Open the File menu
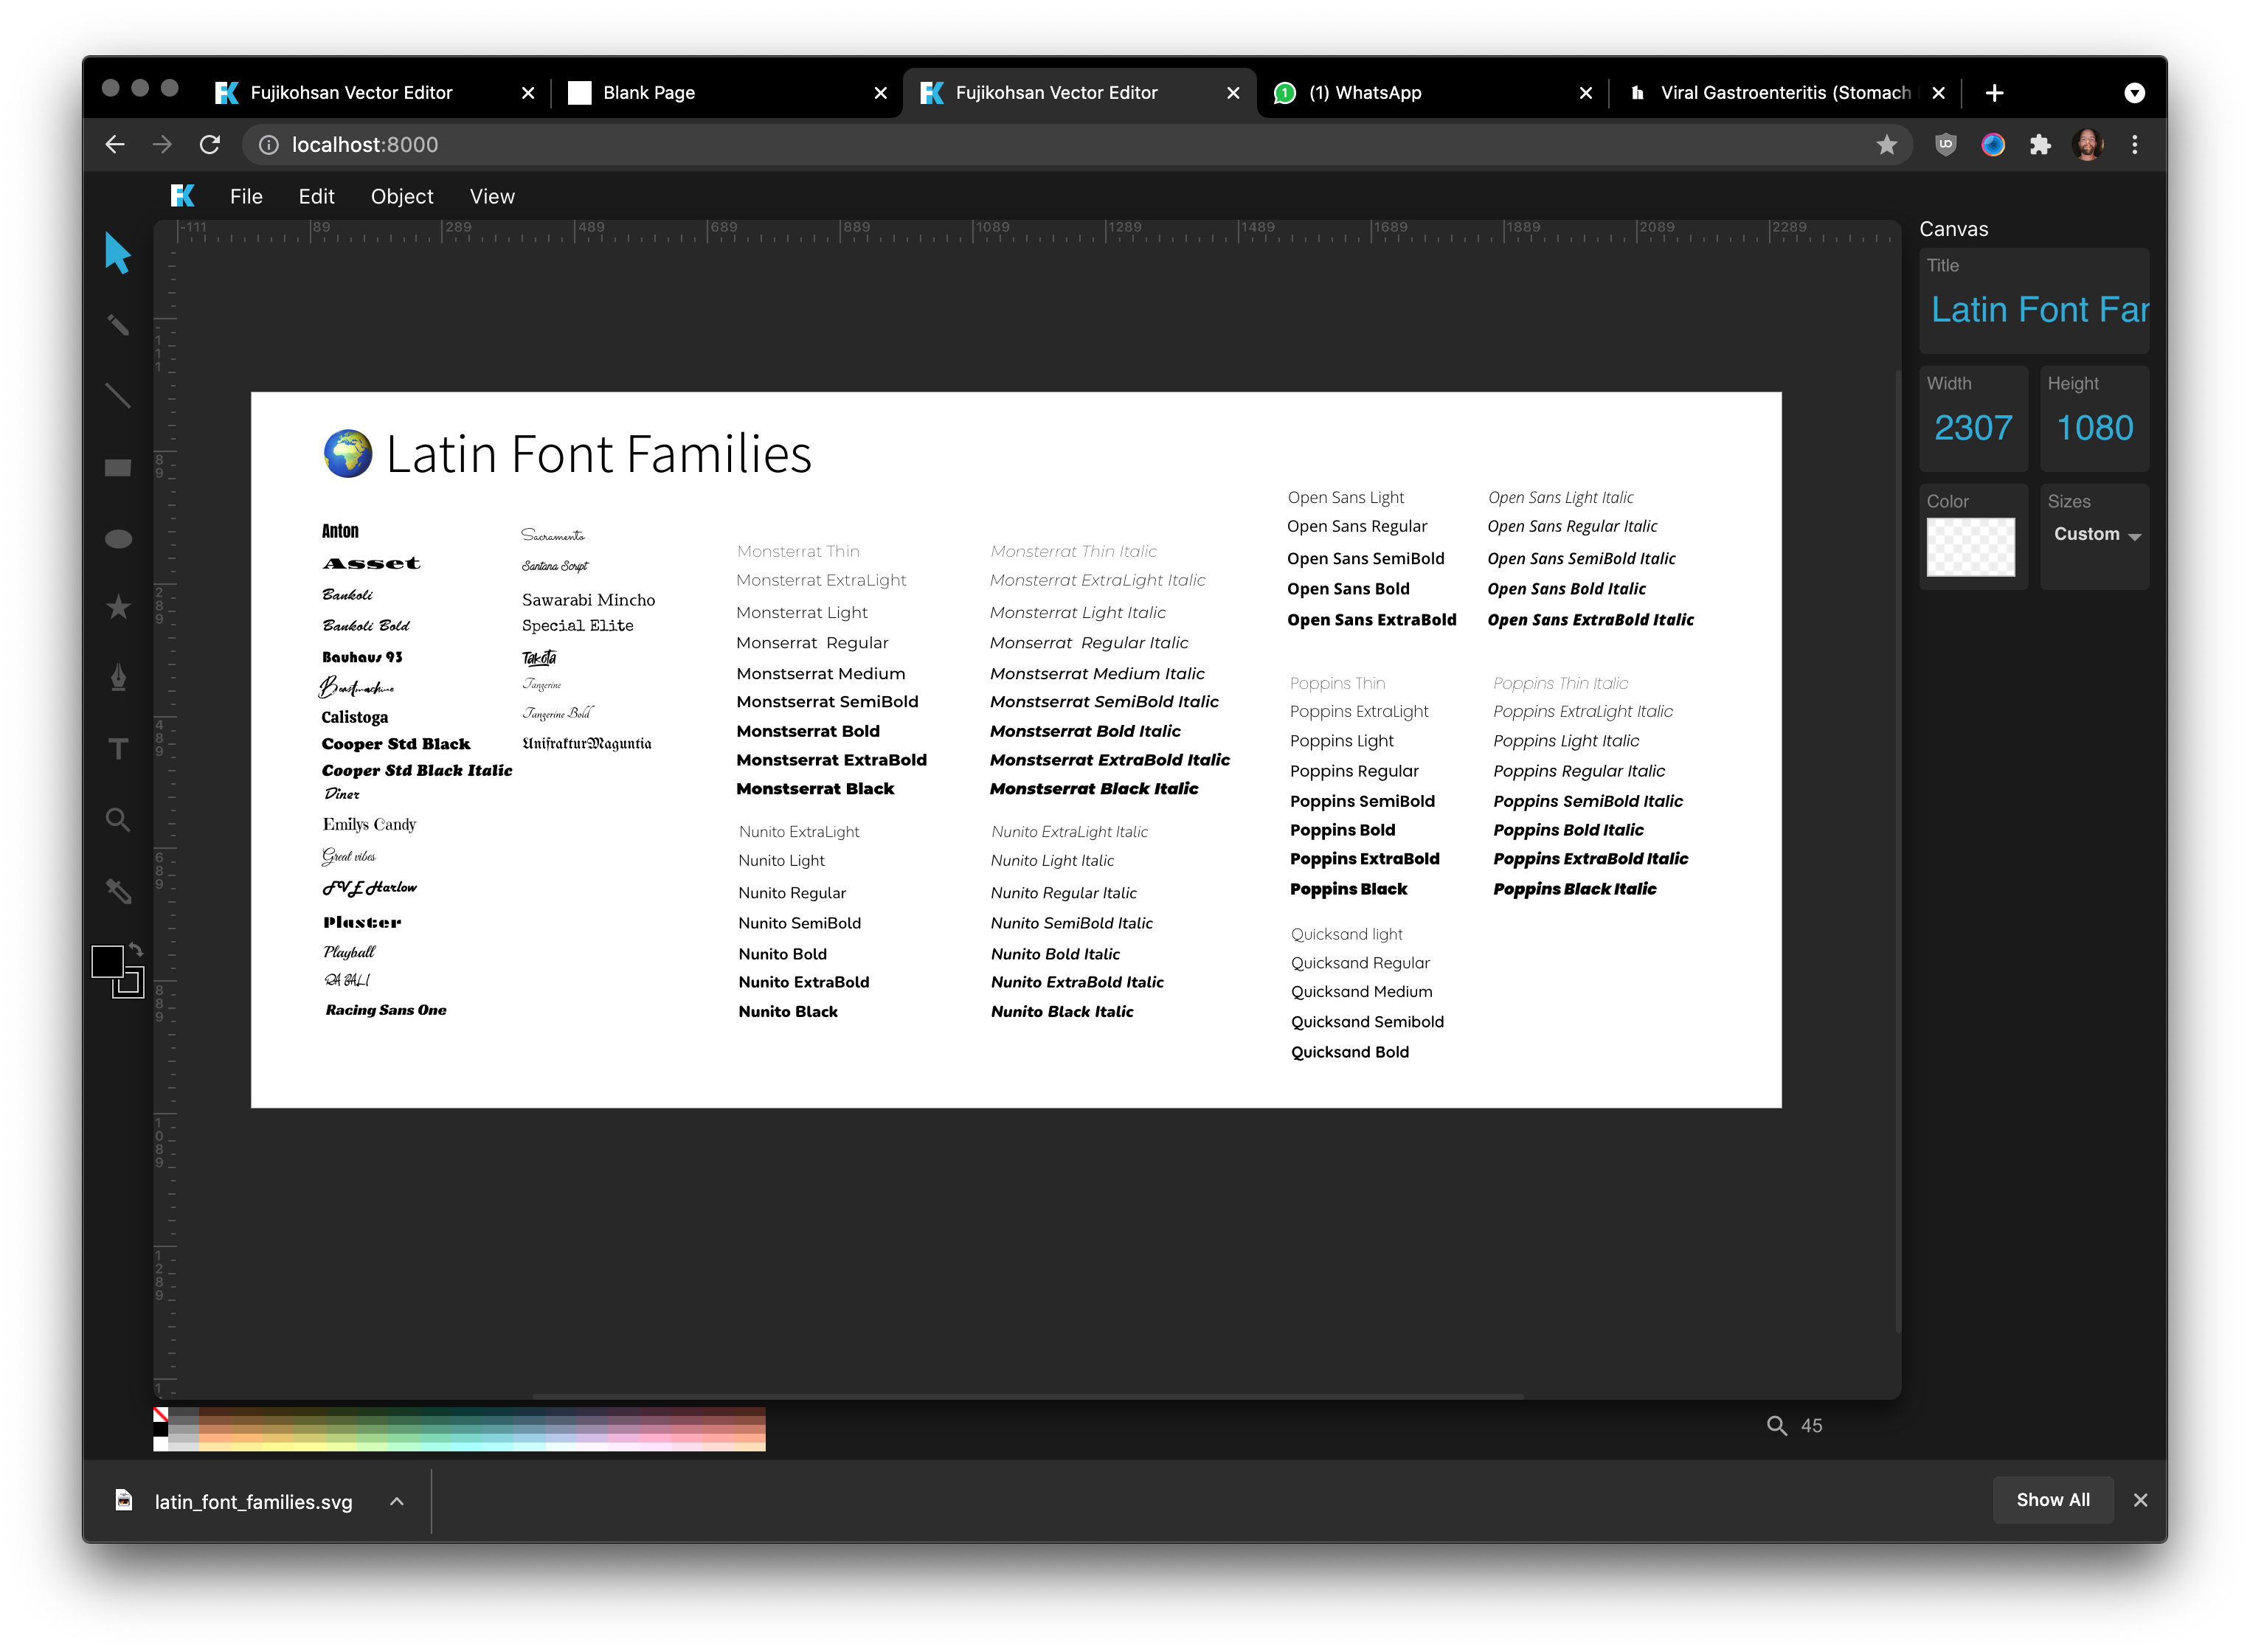The height and width of the screenshot is (1652, 2250). tap(246, 197)
